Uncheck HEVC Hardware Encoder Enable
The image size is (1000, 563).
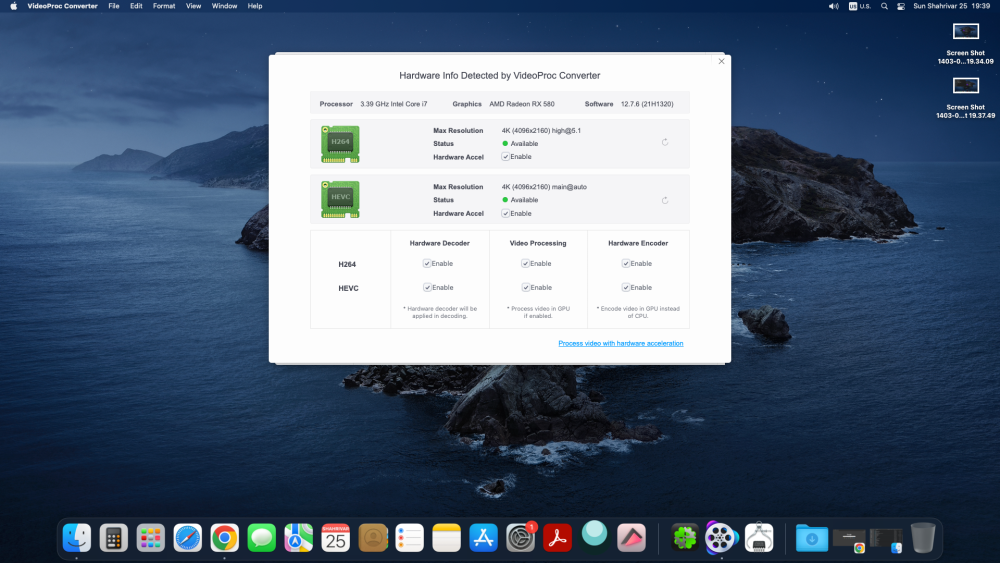[626, 288]
